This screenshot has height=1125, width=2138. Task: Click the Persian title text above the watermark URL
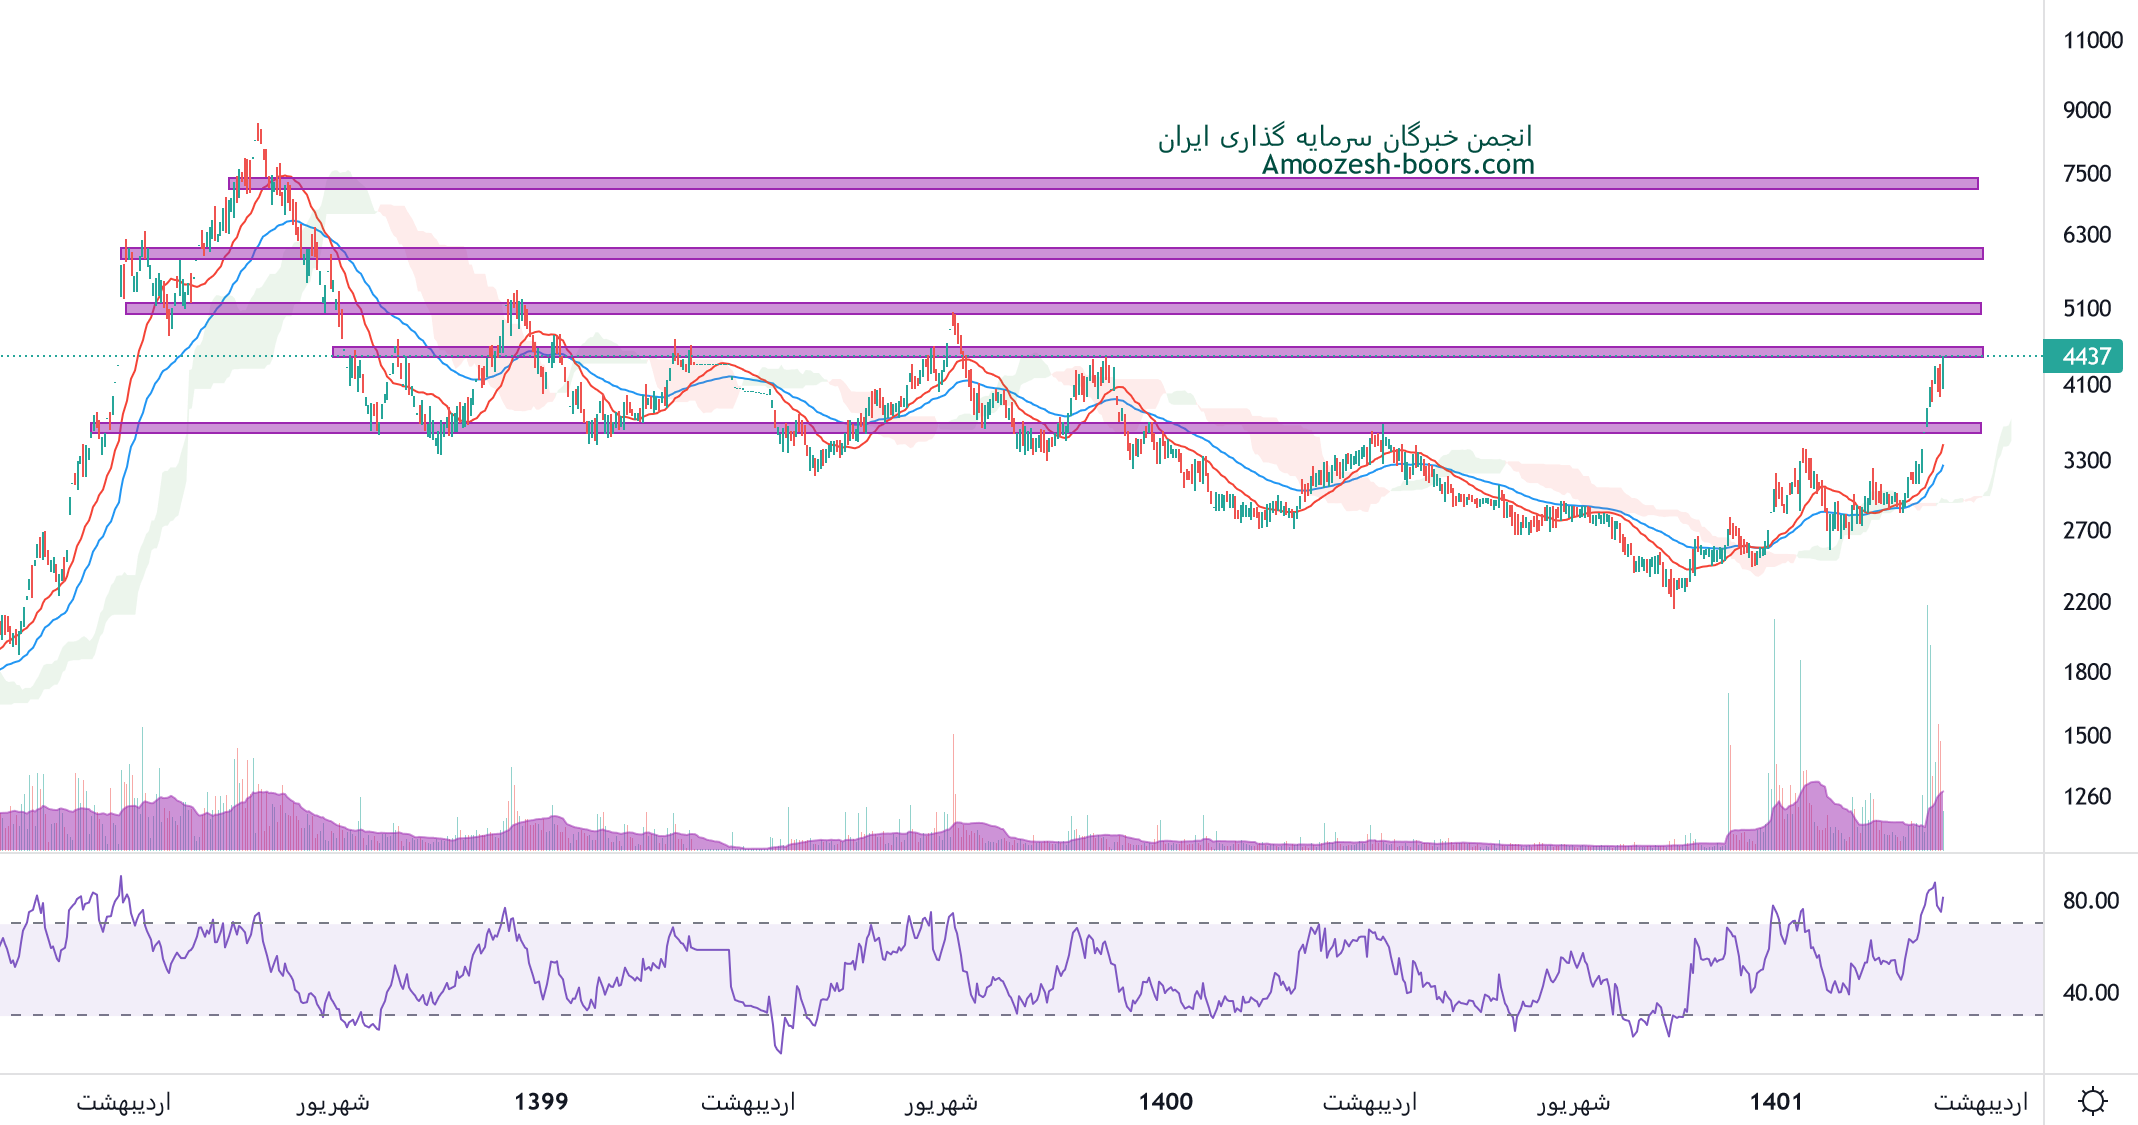pyautogui.click(x=1344, y=137)
